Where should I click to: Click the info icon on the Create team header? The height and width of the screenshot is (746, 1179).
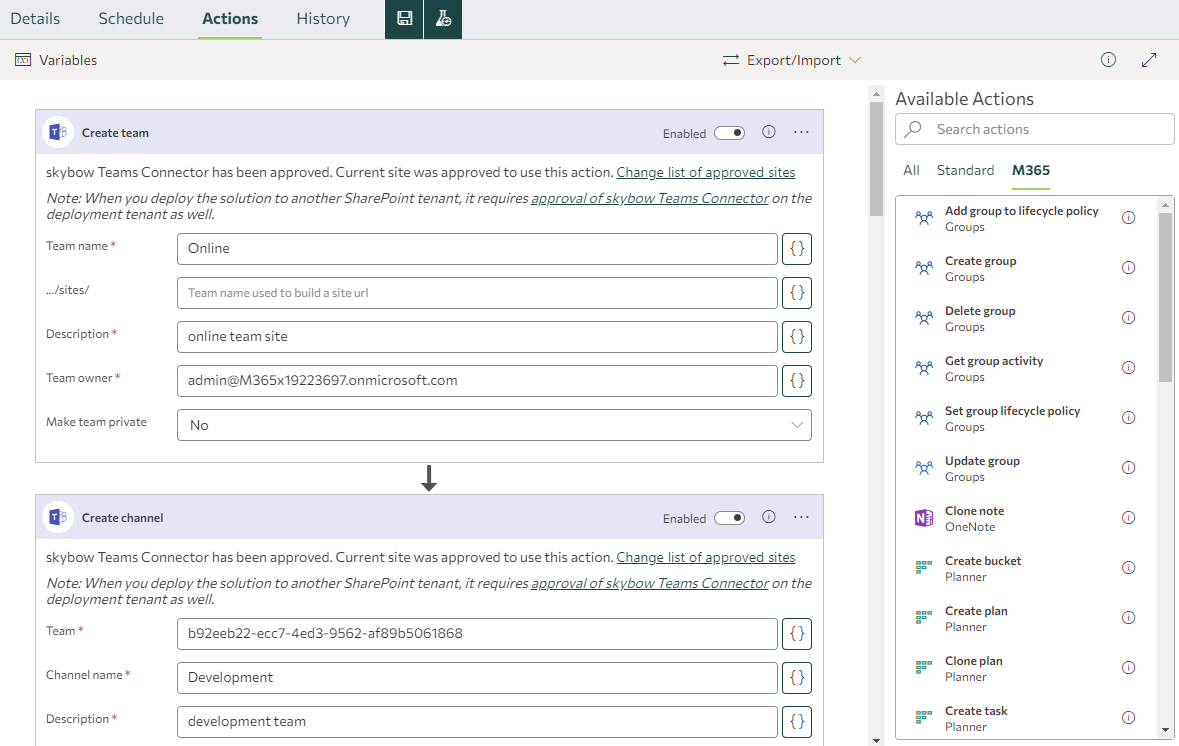[x=768, y=132]
